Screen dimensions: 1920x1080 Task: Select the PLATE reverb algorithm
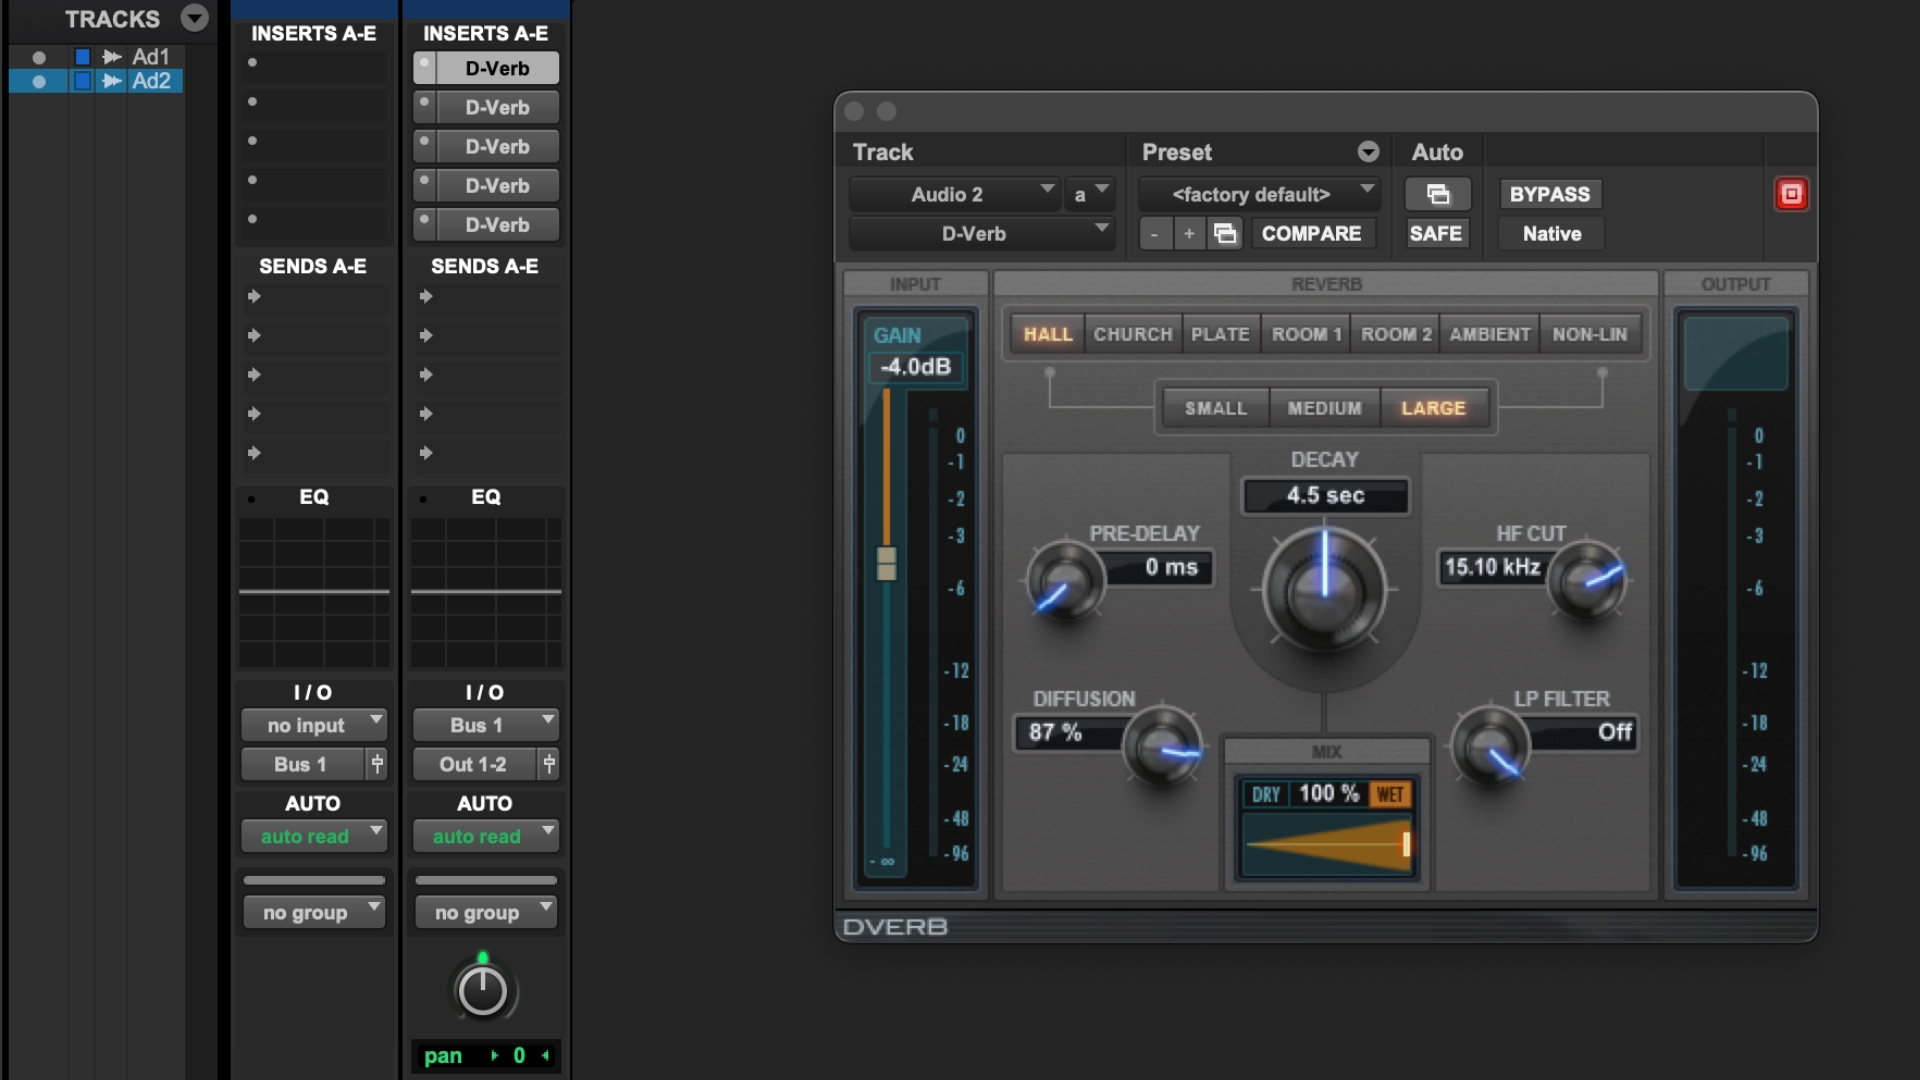1221,334
